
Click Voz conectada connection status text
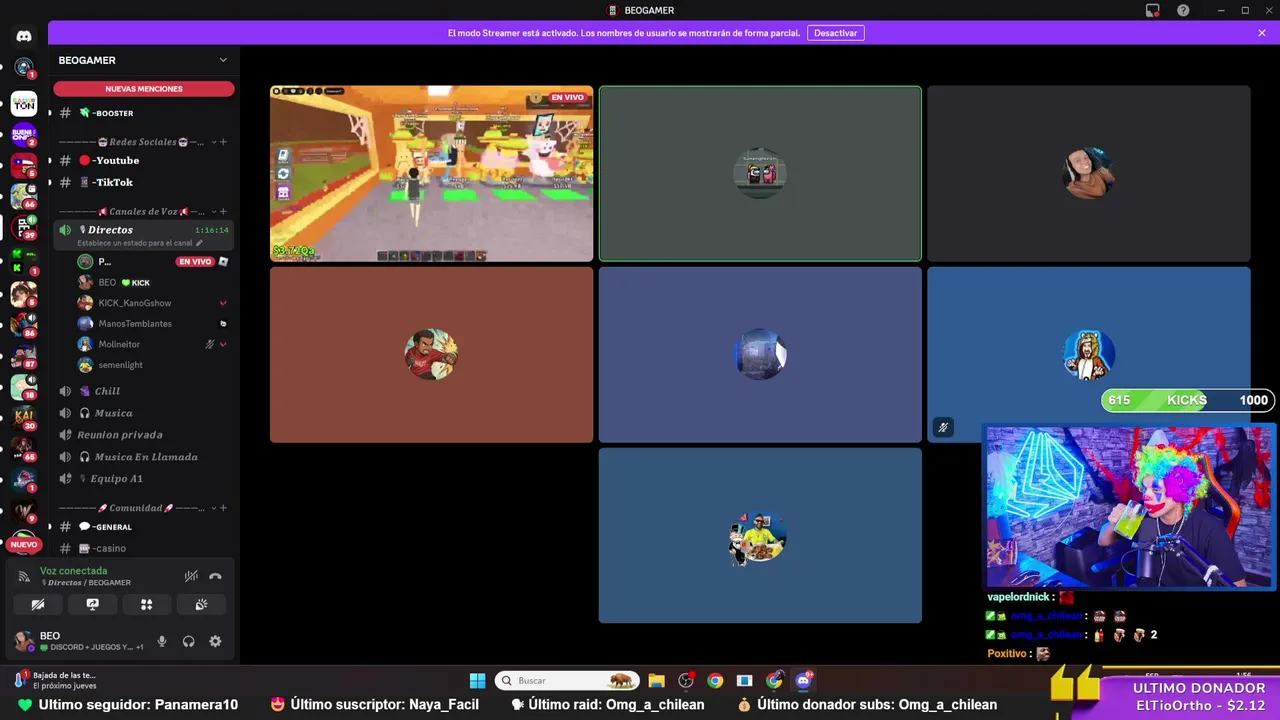tap(73, 571)
